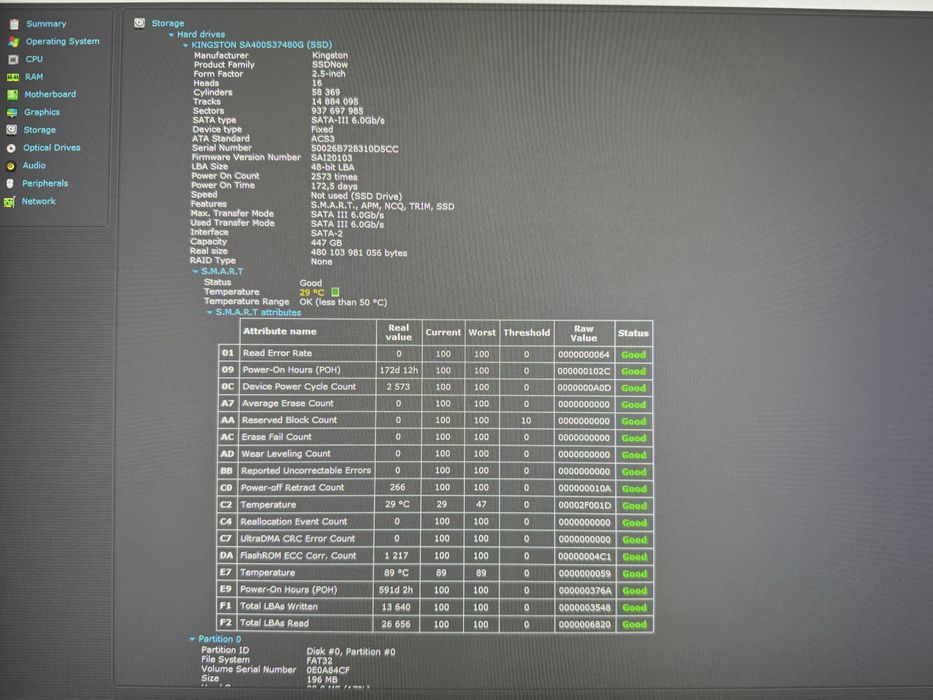Click the 591d 2h real value cell
This screenshot has width=933, height=700.
396,590
